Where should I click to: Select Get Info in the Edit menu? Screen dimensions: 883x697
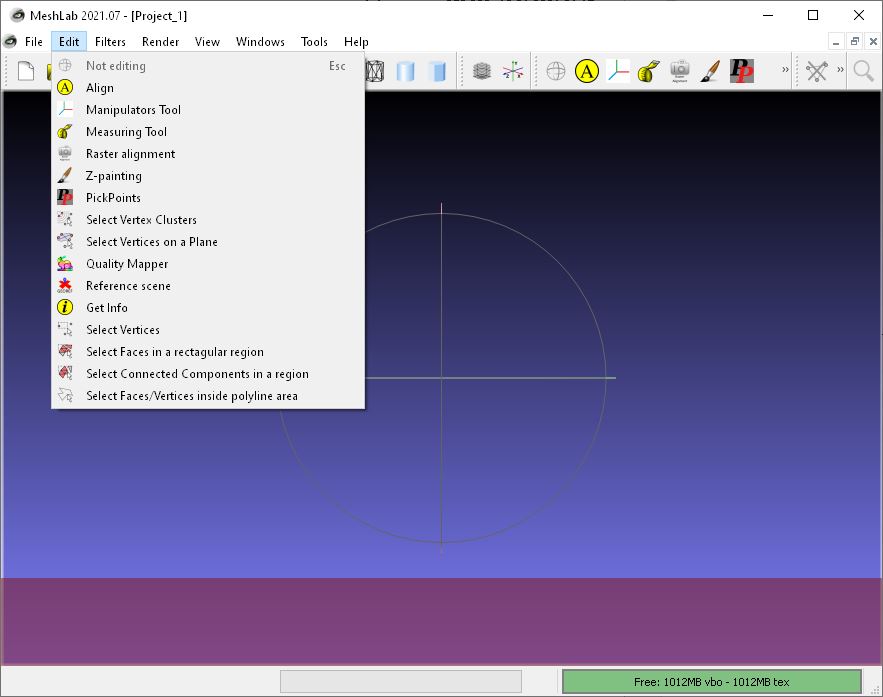click(x=107, y=308)
